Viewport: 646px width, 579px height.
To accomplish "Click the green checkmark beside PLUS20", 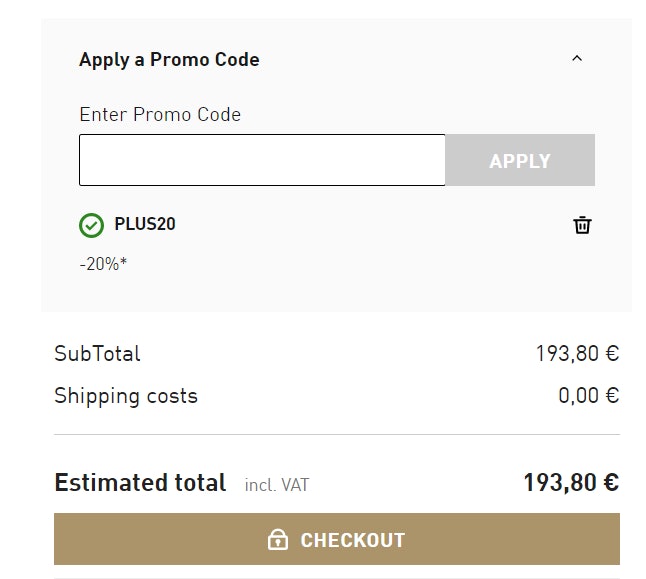I will pos(91,225).
